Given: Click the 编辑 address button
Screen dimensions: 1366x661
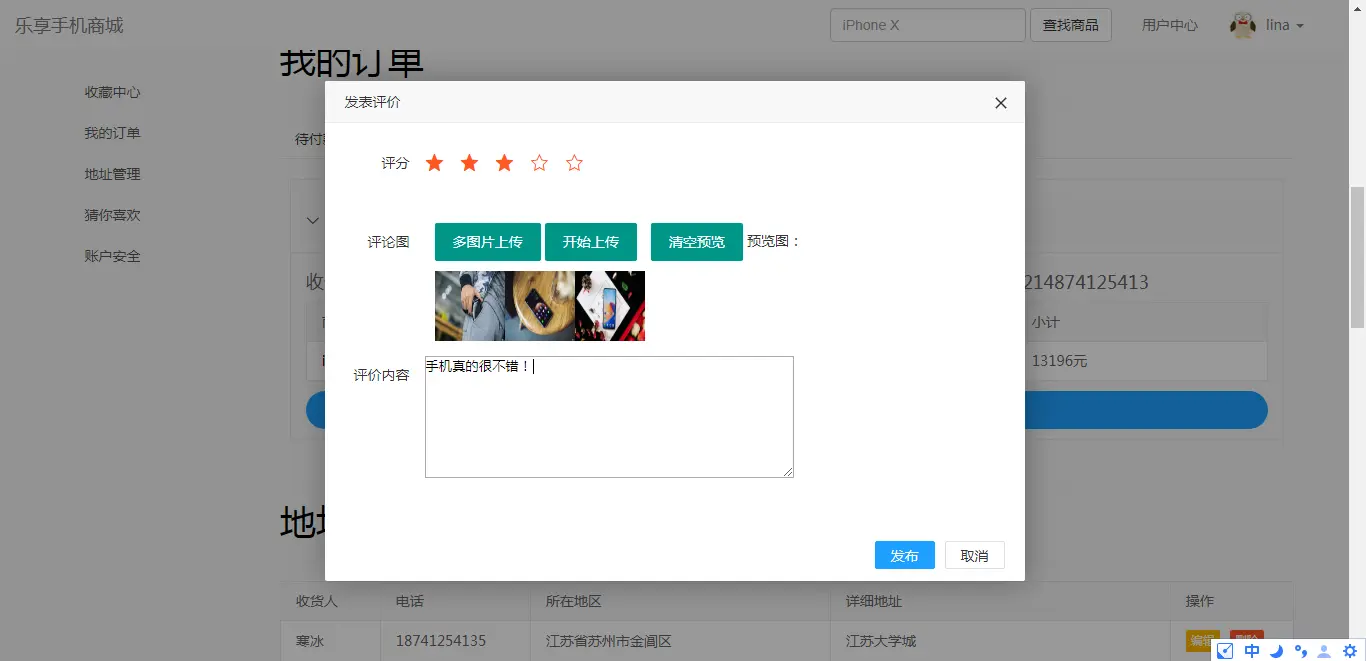Looking at the screenshot, I should tap(1203, 640).
